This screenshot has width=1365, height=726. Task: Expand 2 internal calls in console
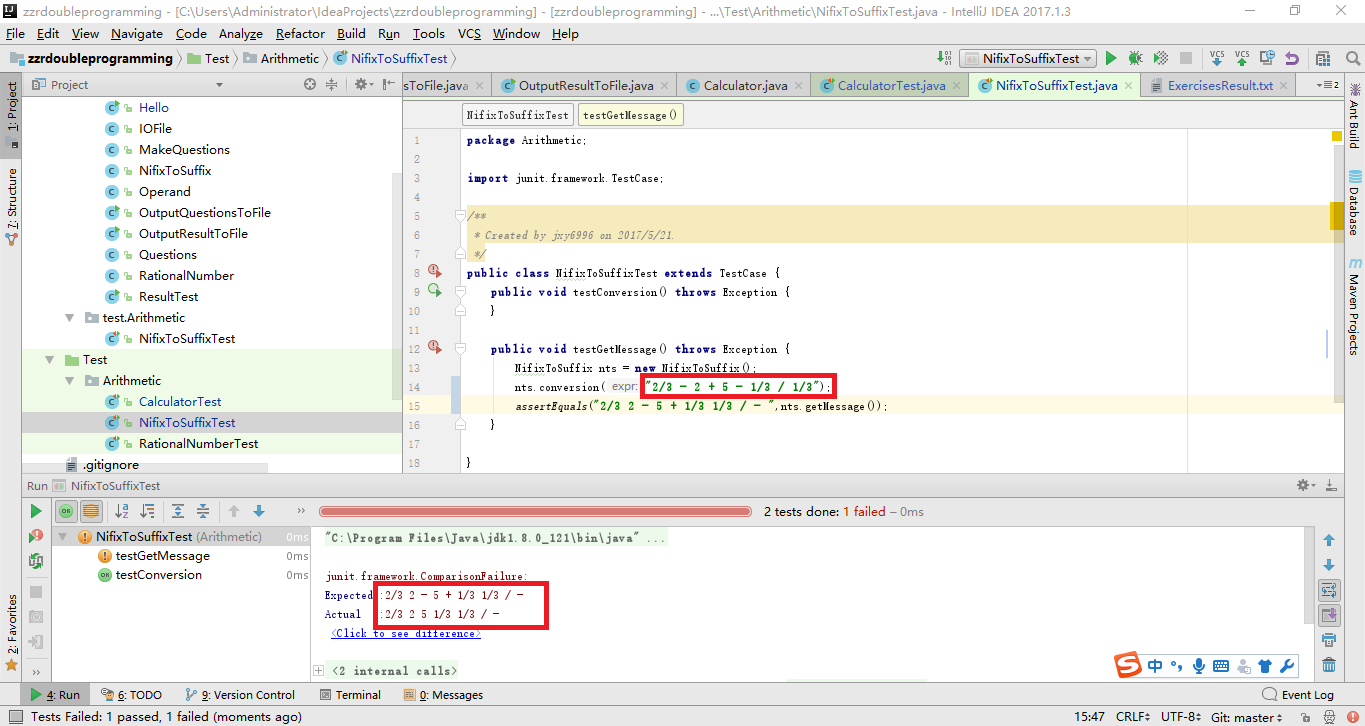pos(319,671)
